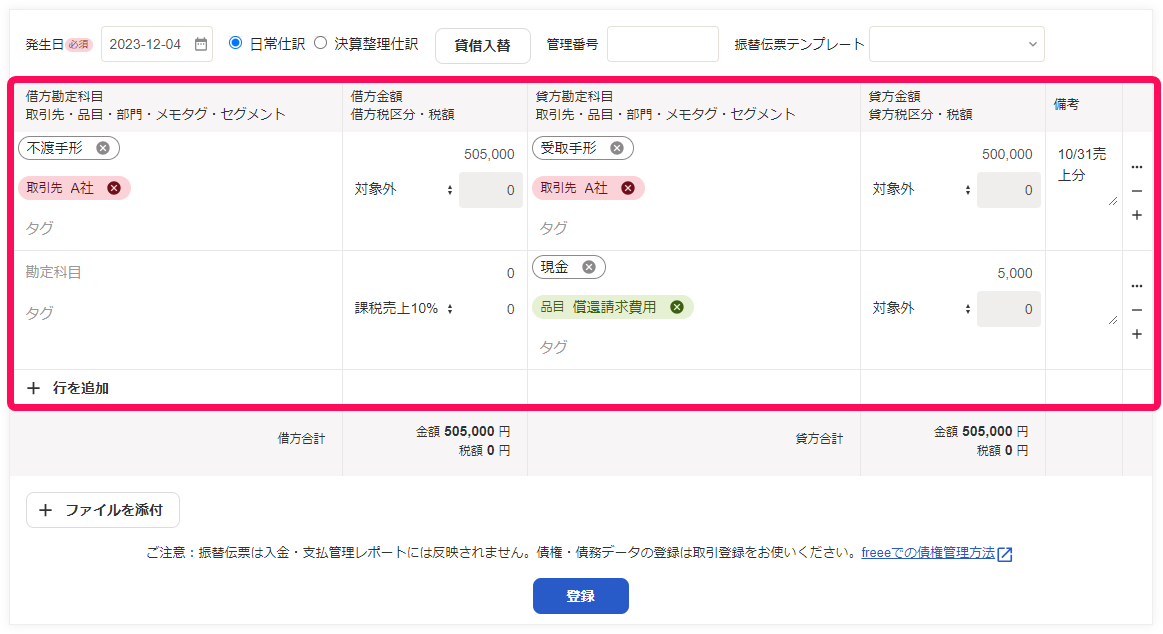Screen dimensions: 1163x634
Task: Click the debit tax amount field in first row
Action: pos(491,190)
